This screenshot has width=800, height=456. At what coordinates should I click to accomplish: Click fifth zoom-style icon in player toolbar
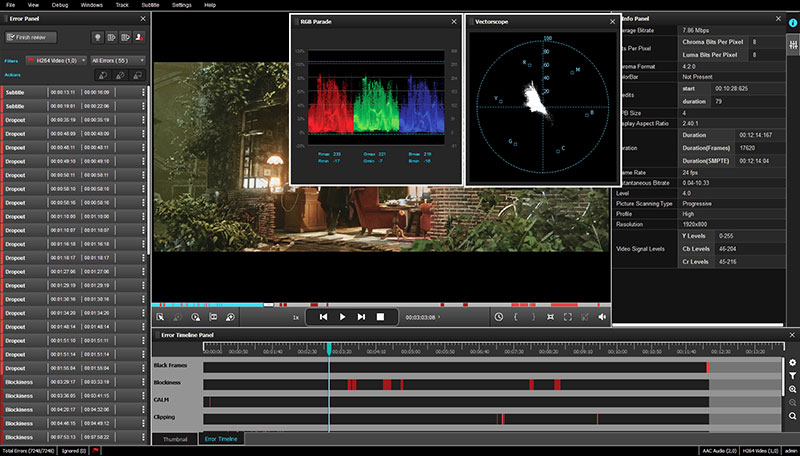point(230,317)
